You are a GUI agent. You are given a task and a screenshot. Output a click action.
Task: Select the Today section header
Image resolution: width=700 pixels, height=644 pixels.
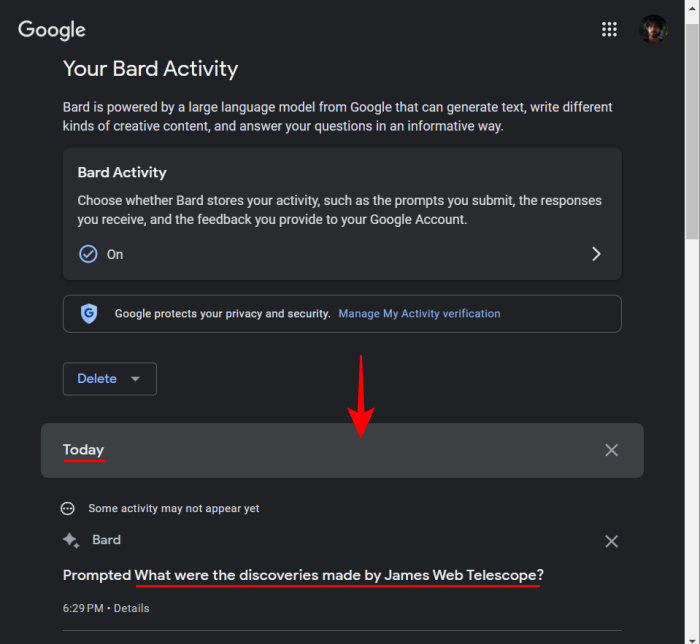(x=83, y=449)
